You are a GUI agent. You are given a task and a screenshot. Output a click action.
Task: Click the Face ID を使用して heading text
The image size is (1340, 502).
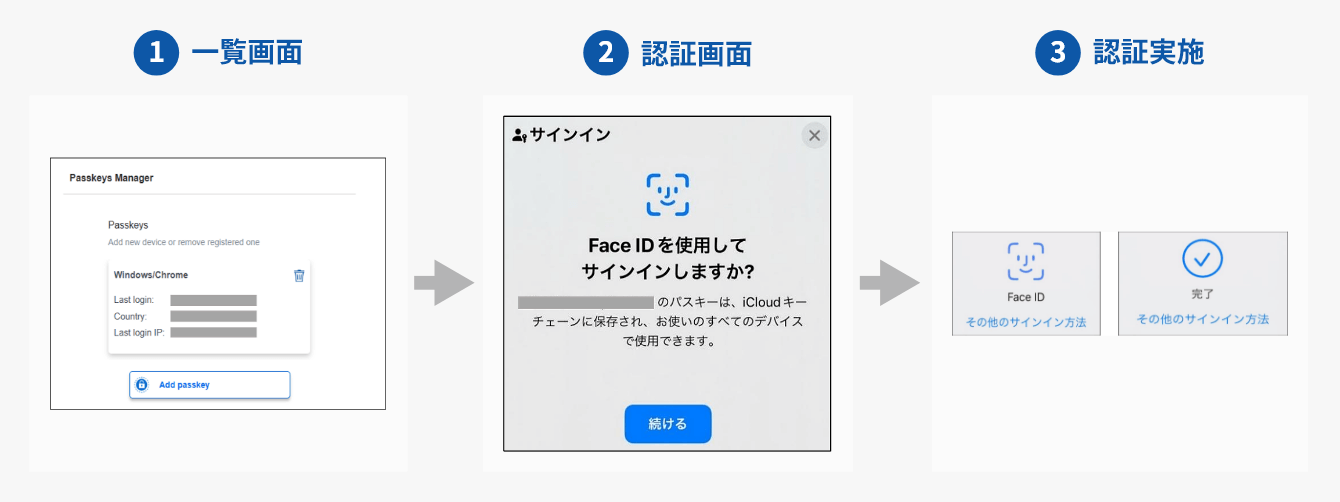click(668, 245)
